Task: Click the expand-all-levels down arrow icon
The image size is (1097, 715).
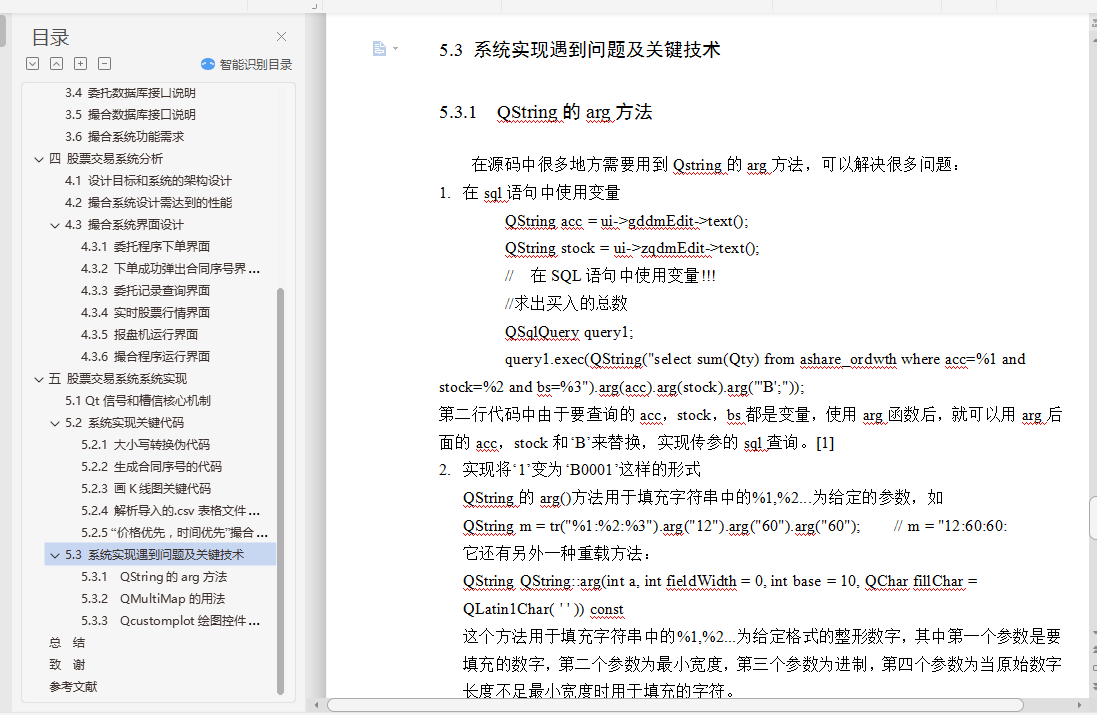Action: [32, 64]
